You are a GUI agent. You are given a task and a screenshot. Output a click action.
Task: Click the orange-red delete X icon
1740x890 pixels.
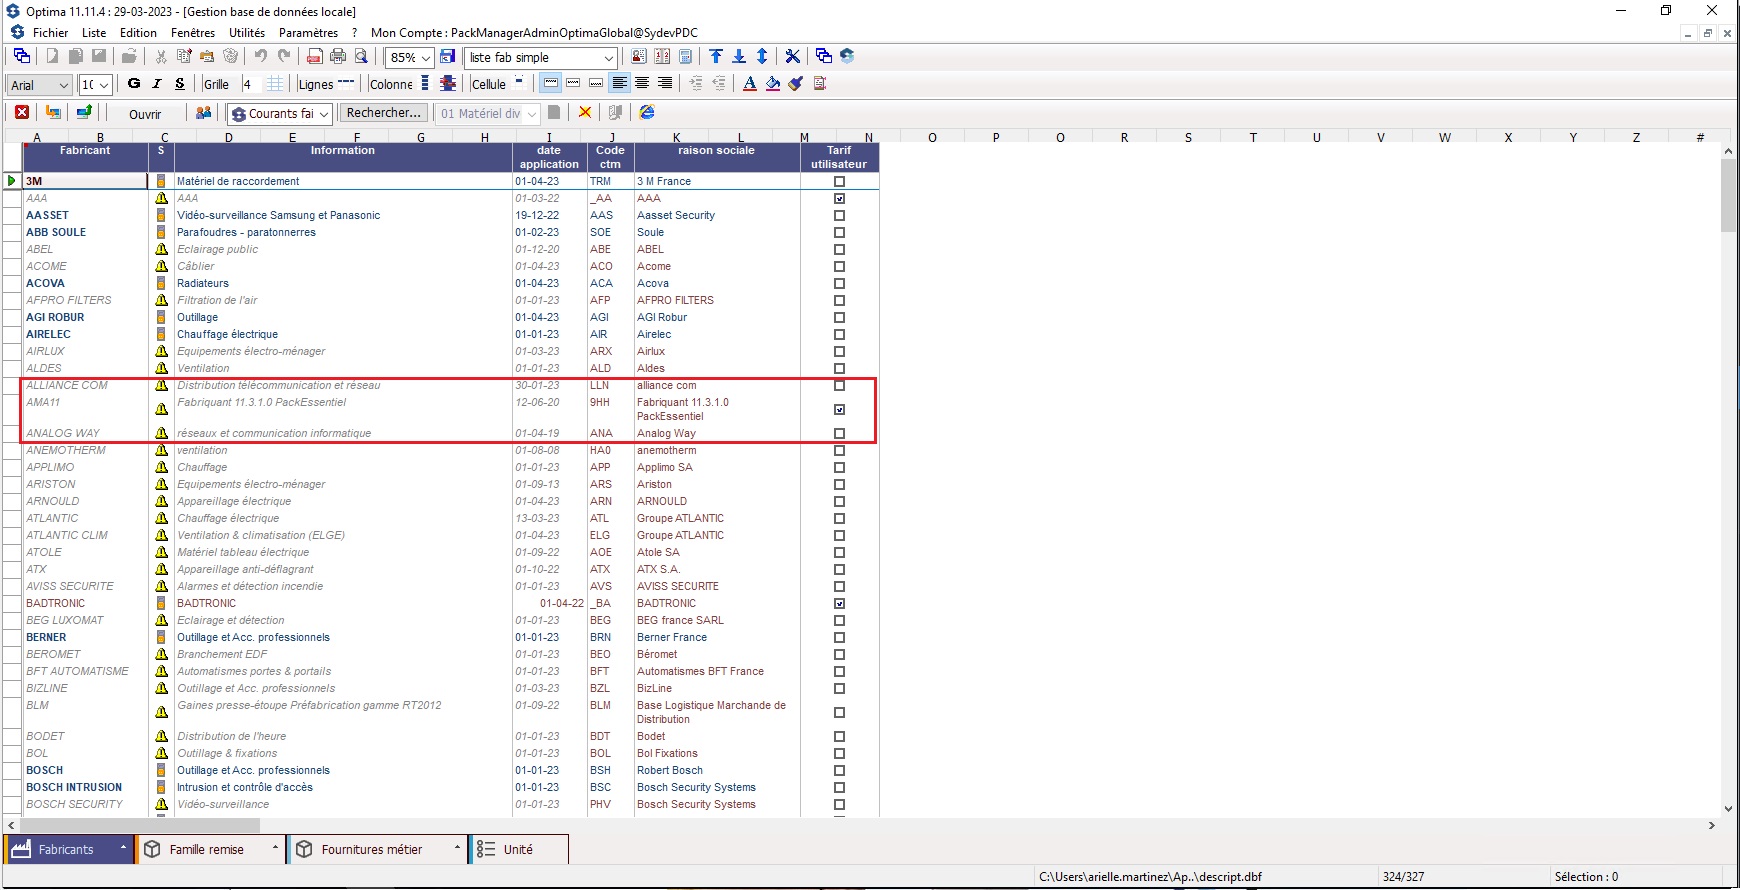coord(585,113)
